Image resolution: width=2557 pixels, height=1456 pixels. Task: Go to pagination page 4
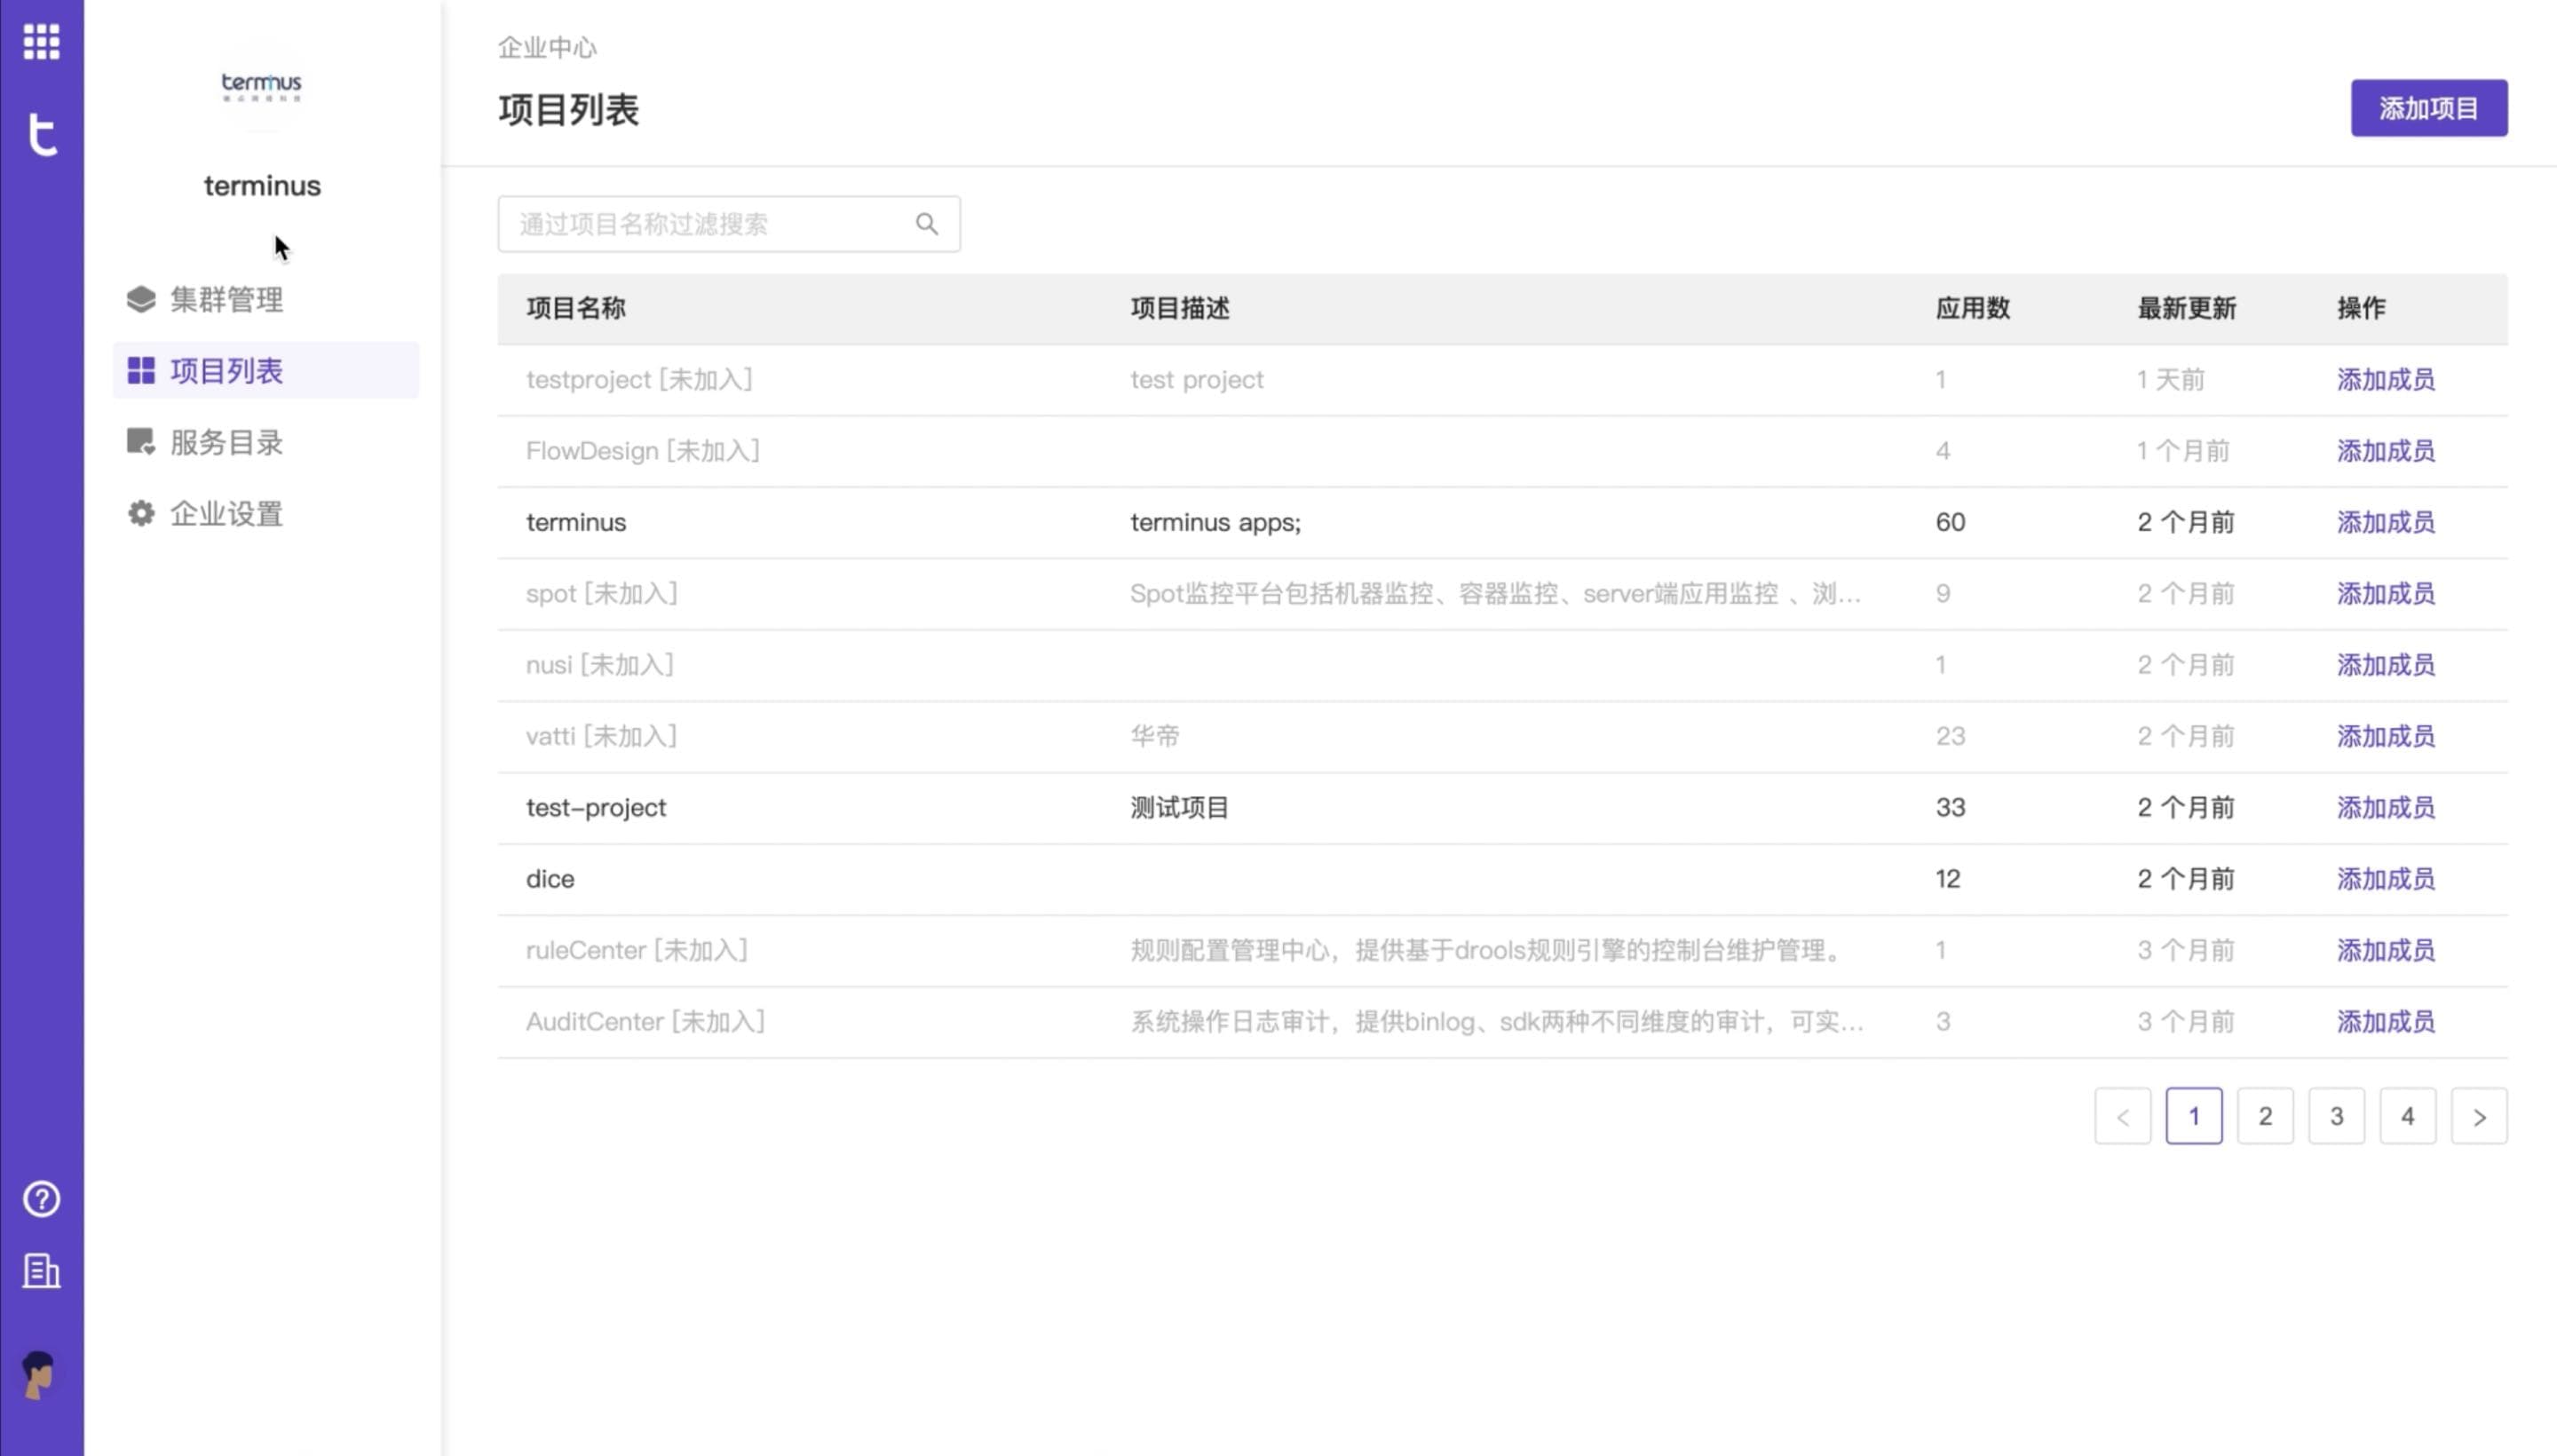click(2406, 1116)
